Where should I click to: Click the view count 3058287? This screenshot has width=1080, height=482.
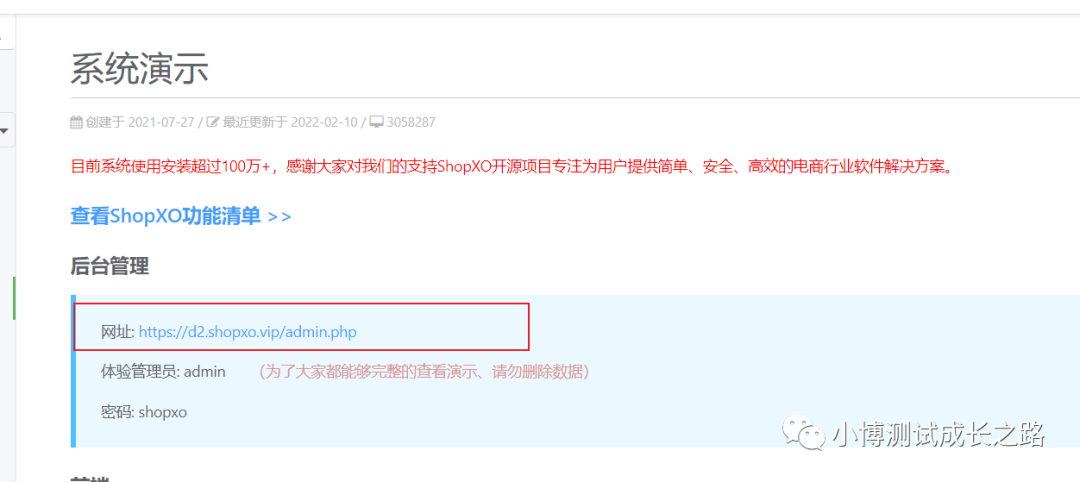(411, 123)
